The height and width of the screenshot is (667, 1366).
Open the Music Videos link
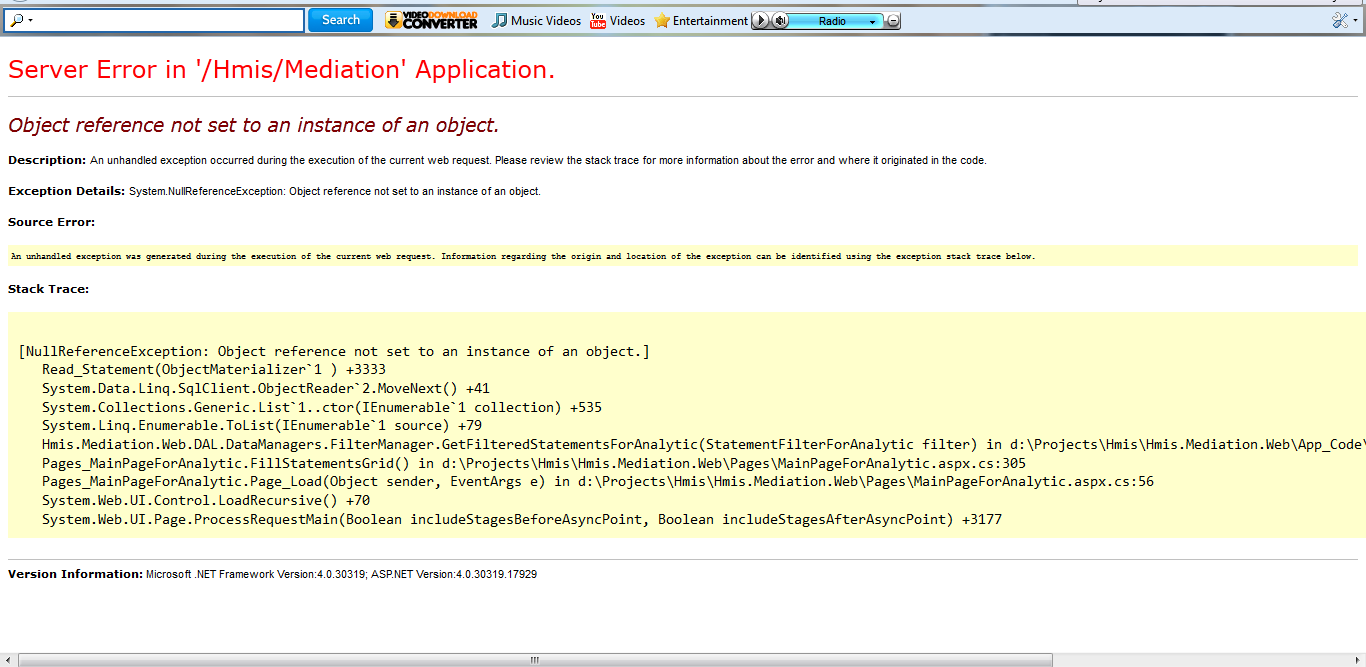545,20
